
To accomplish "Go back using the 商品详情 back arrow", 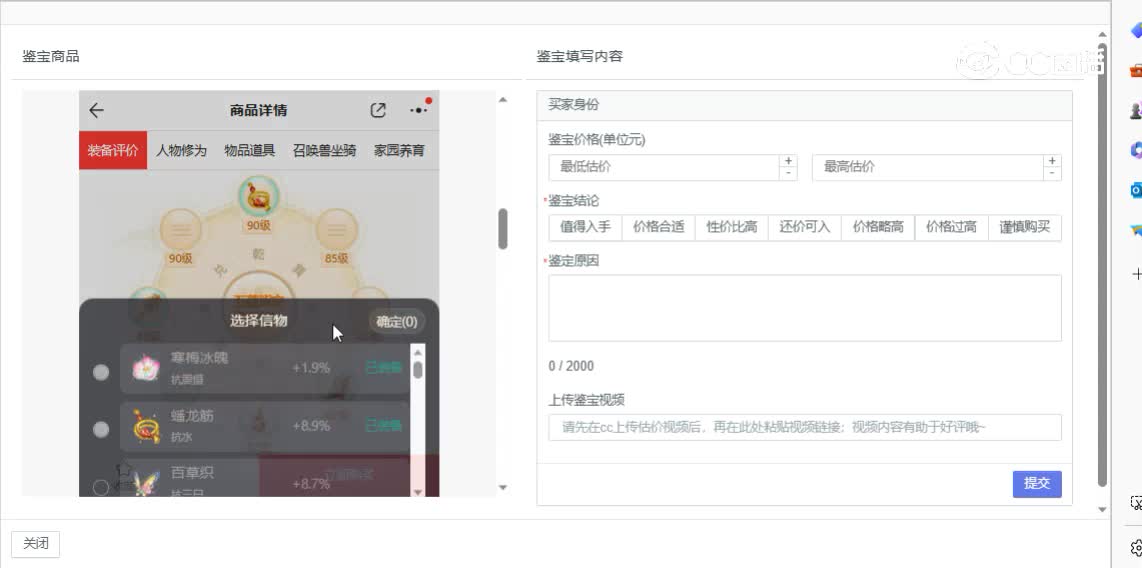I will point(96,111).
